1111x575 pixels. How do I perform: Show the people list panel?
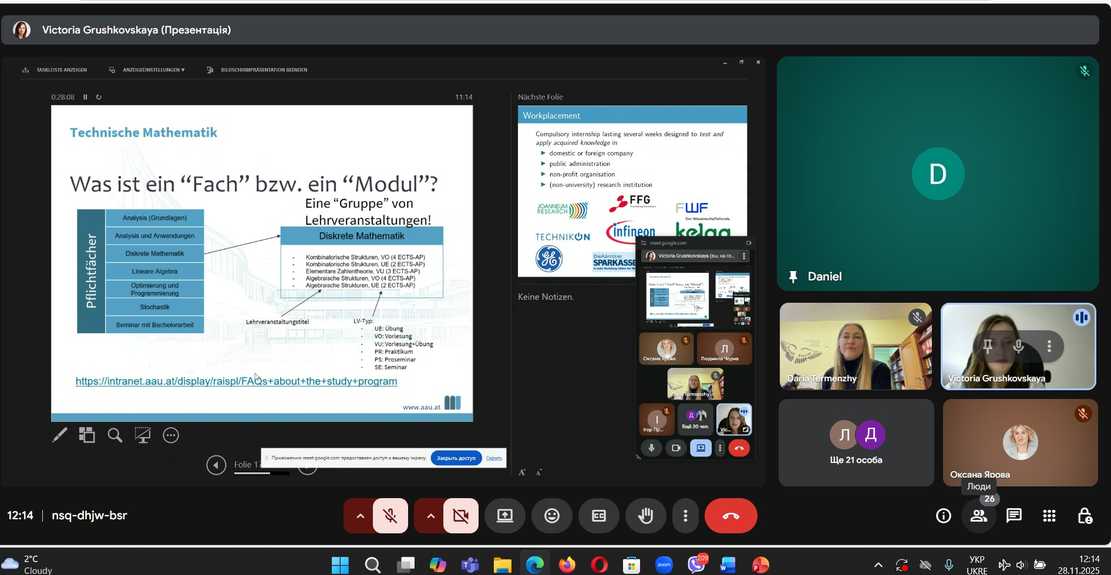[x=978, y=516]
